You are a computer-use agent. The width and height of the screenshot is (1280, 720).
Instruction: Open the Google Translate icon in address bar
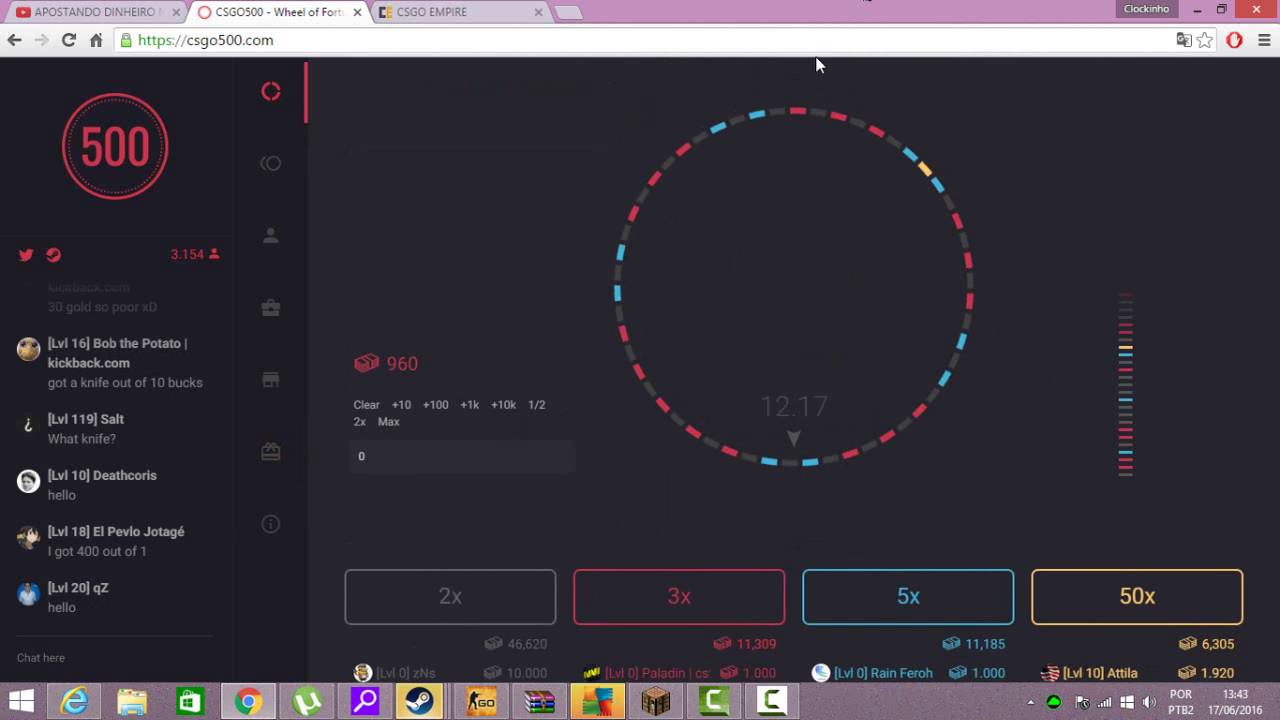(x=1184, y=40)
